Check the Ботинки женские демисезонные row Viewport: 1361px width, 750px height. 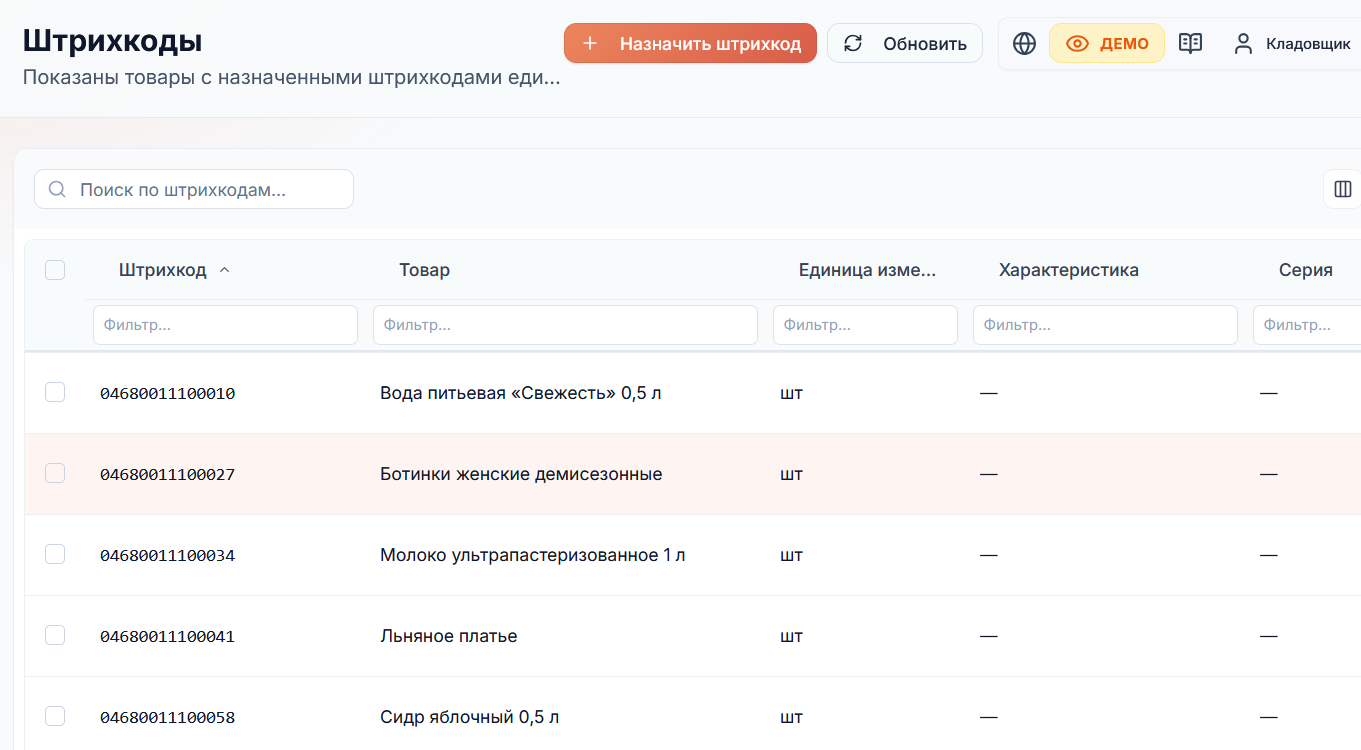[55, 473]
